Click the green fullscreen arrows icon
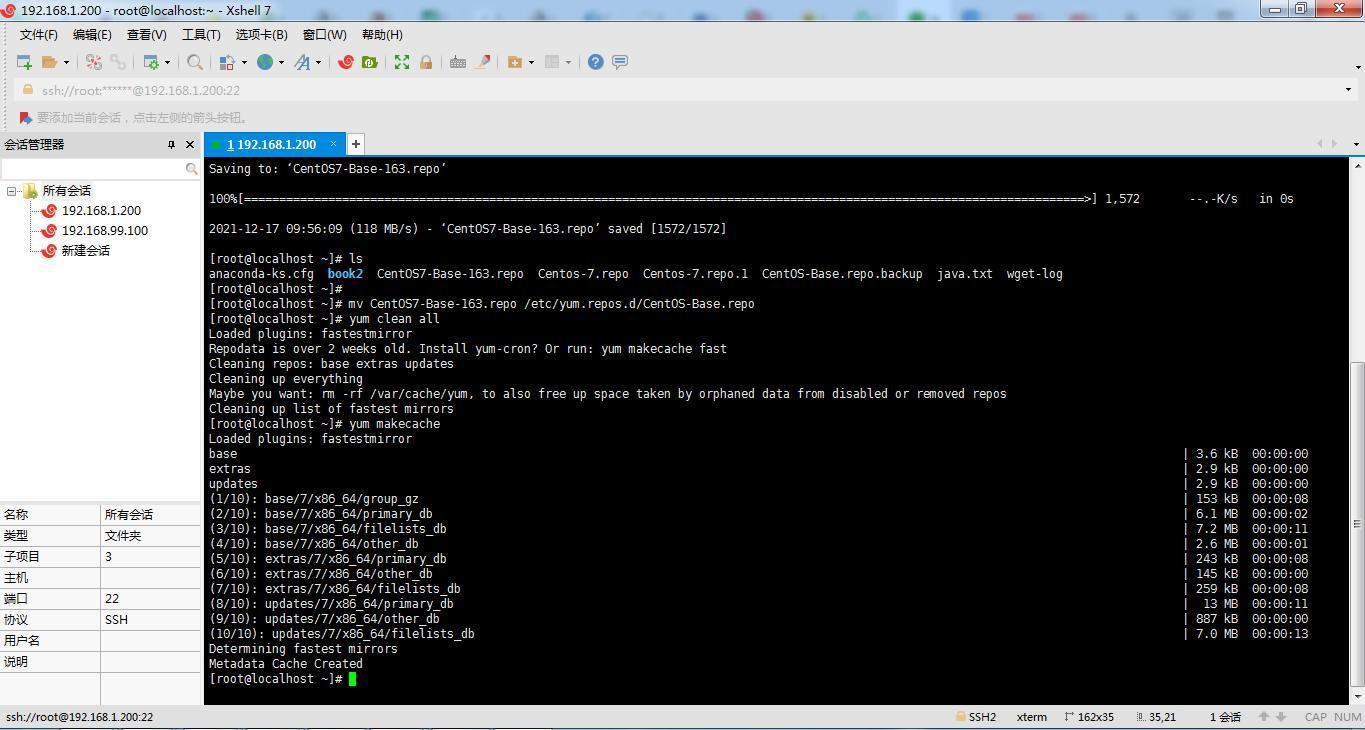The image size is (1365, 730). point(402,62)
